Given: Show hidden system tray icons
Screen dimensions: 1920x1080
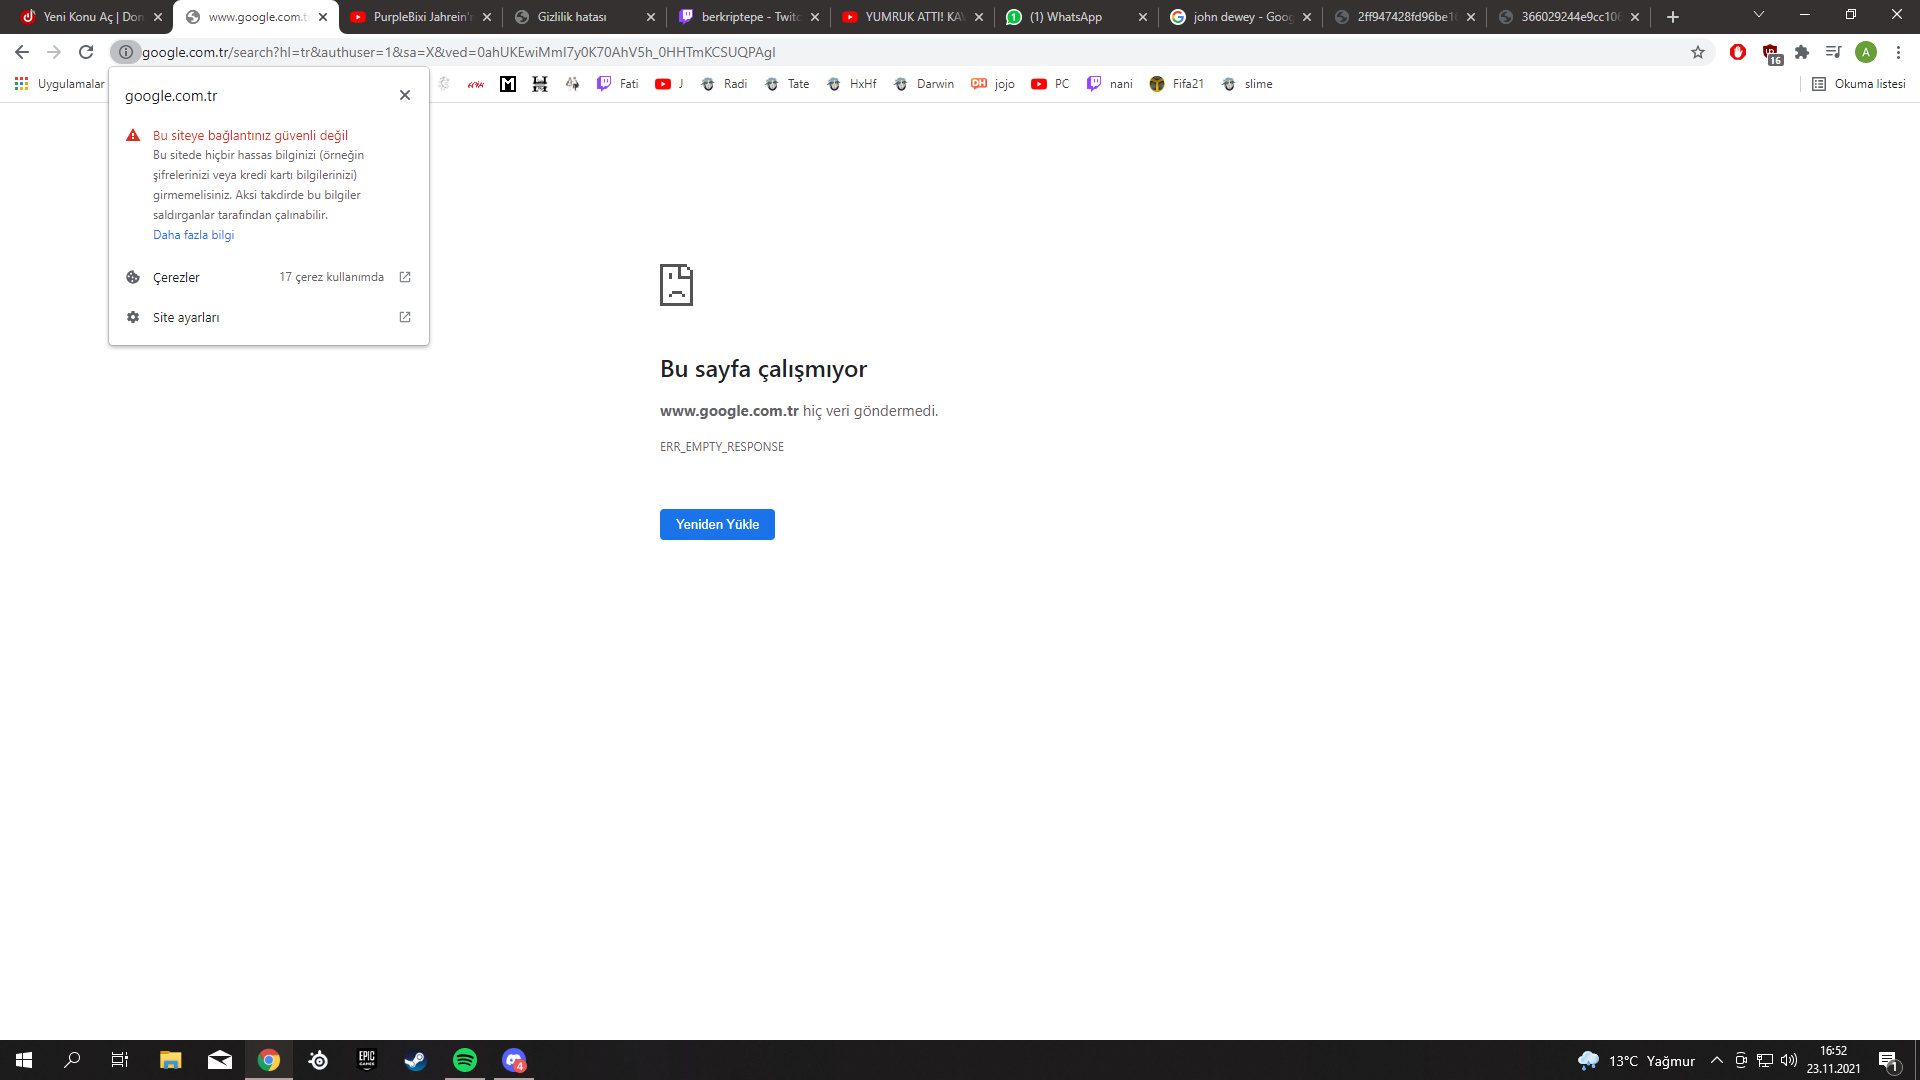Looking at the screenshot, I should pyautogui.click(x=1717, y=1060).
